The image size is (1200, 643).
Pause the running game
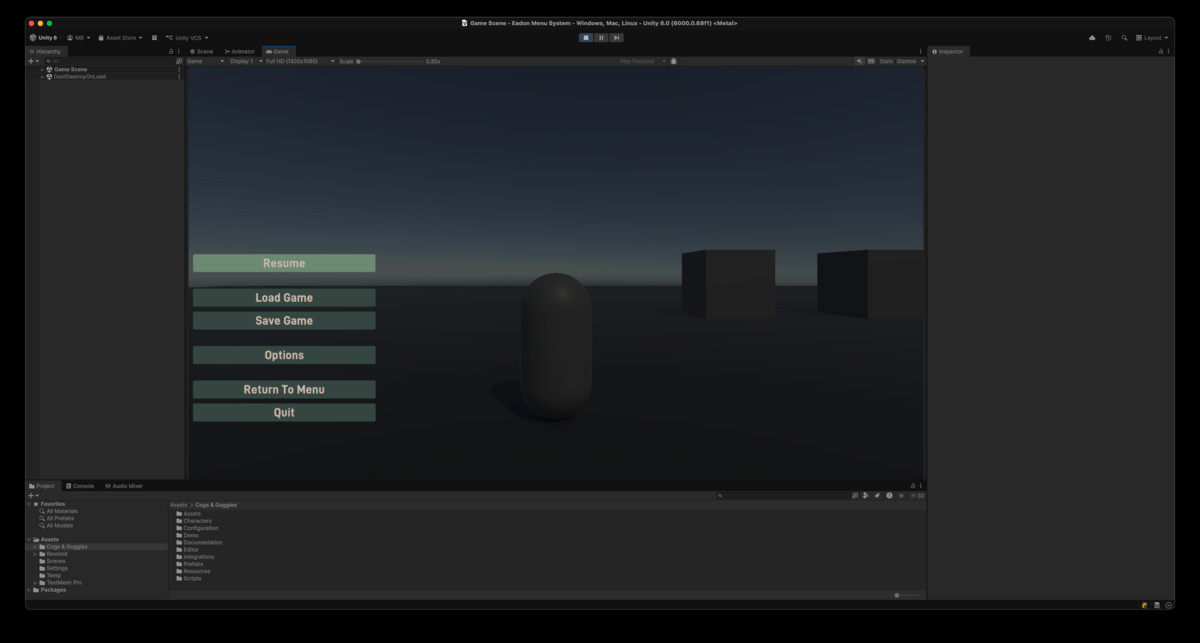(x=601, y=37)
